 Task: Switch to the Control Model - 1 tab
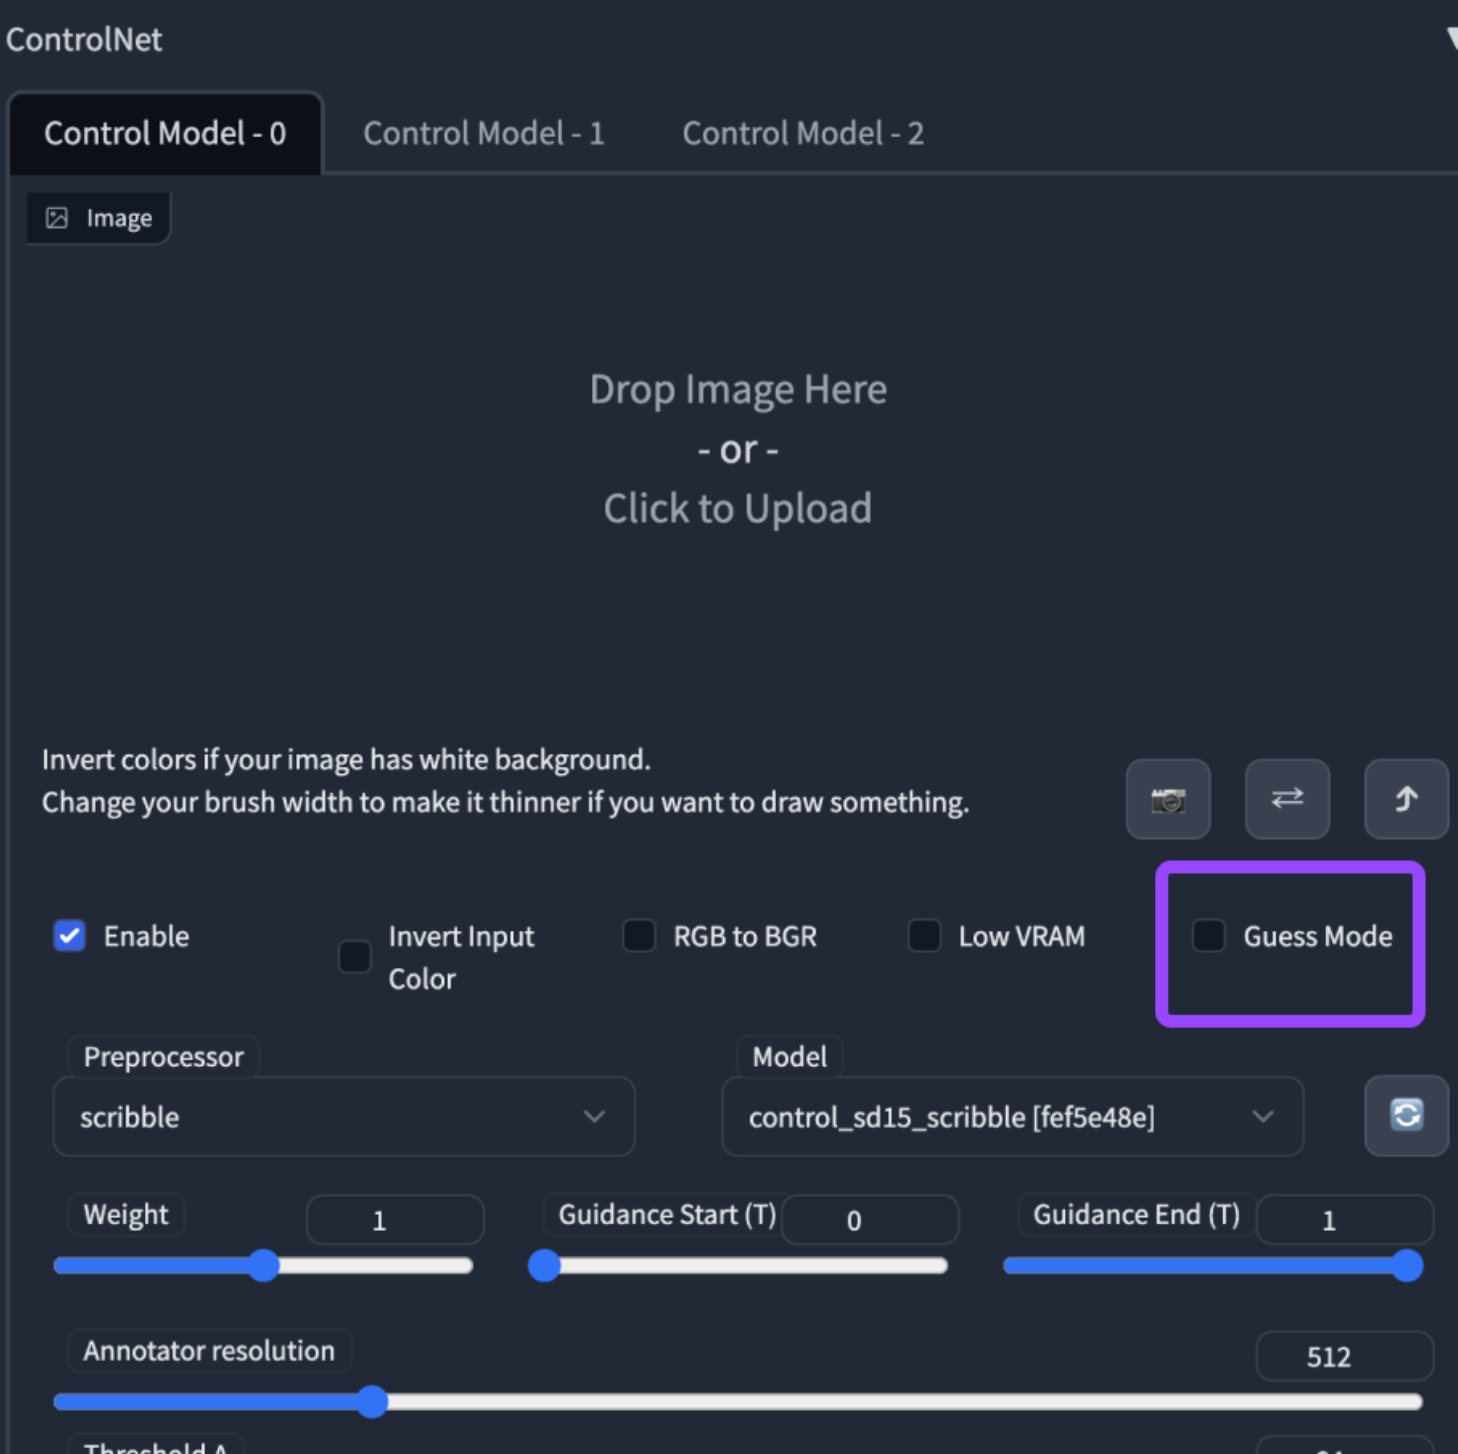(483, 133)
